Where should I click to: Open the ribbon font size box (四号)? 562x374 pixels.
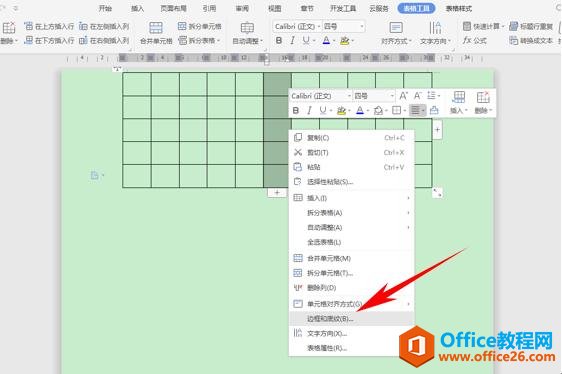(x=343, y=27)
